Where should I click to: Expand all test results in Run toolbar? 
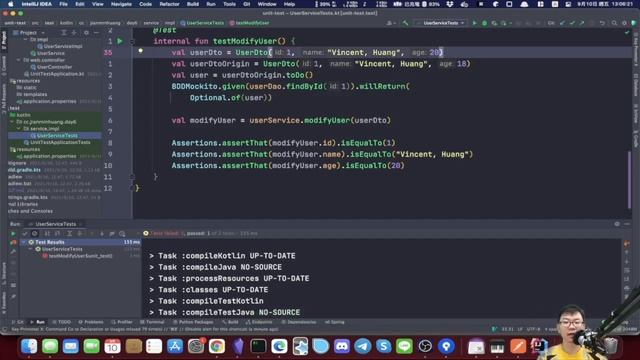pyautogui.click(x=70, y=233)
